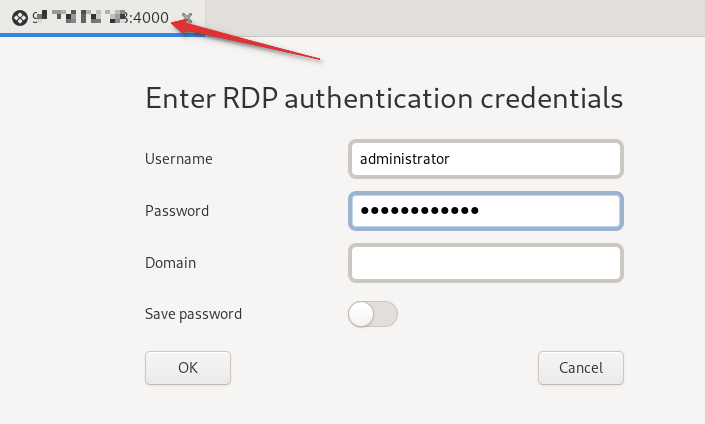Viewport: 705px width, 424px height.
Task: Click the Password label text
Action: (177, 211)
